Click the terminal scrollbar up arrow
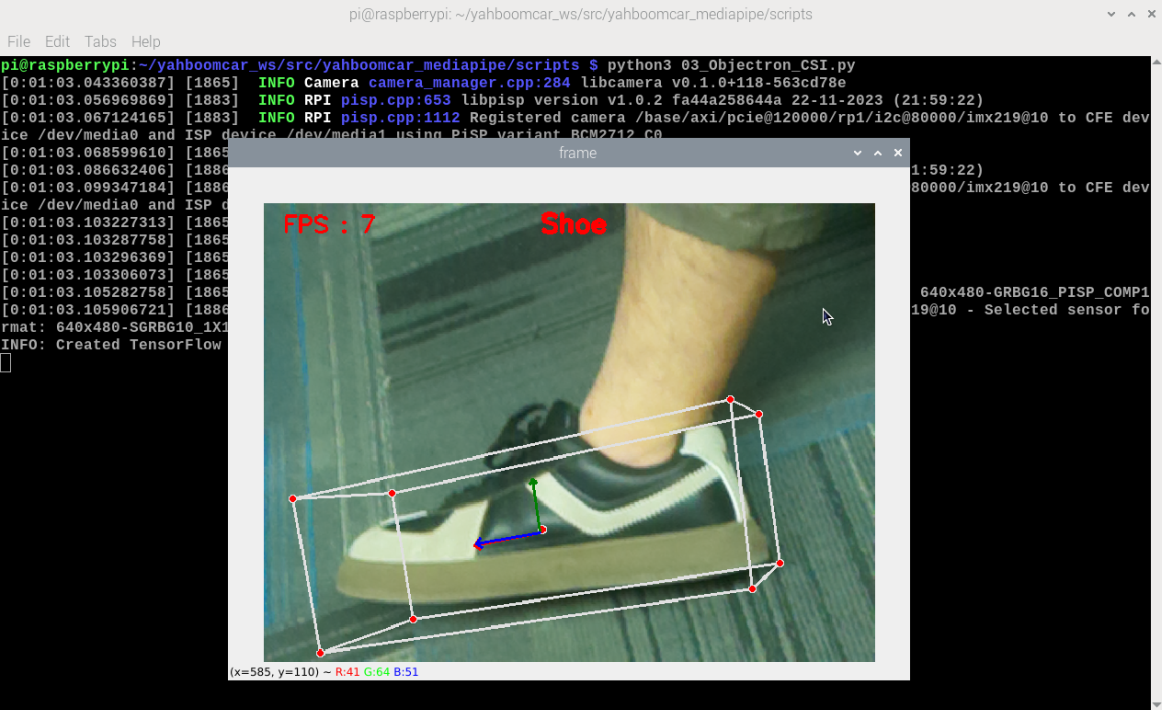The image size is (1162, 710). [x=1156, y=62]
